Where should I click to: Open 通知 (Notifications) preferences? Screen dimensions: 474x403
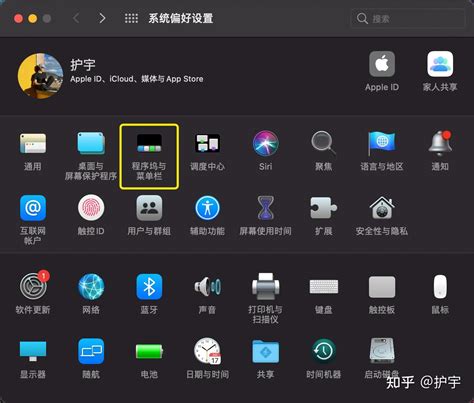[x=440, y=143]
